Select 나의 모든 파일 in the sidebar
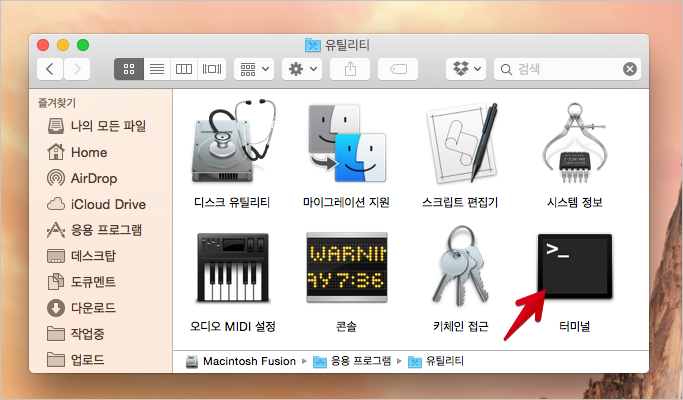 pos(97,126)
